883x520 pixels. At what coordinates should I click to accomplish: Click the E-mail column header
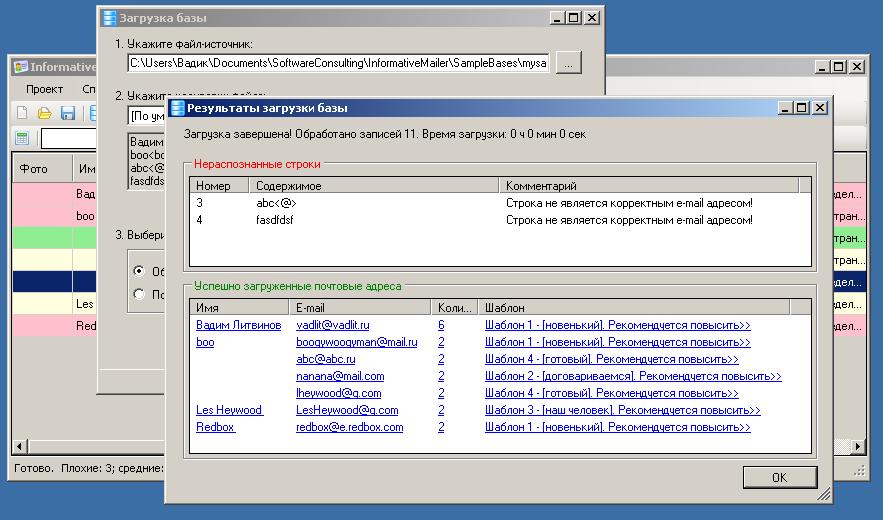(x=360, y=308)
